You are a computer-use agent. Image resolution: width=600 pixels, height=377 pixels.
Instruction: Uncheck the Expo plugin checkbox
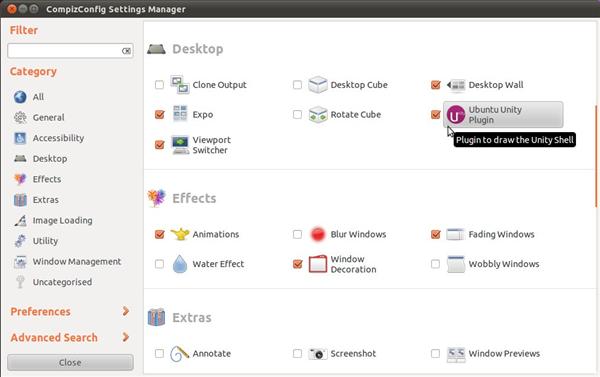(x=160, y=114)
